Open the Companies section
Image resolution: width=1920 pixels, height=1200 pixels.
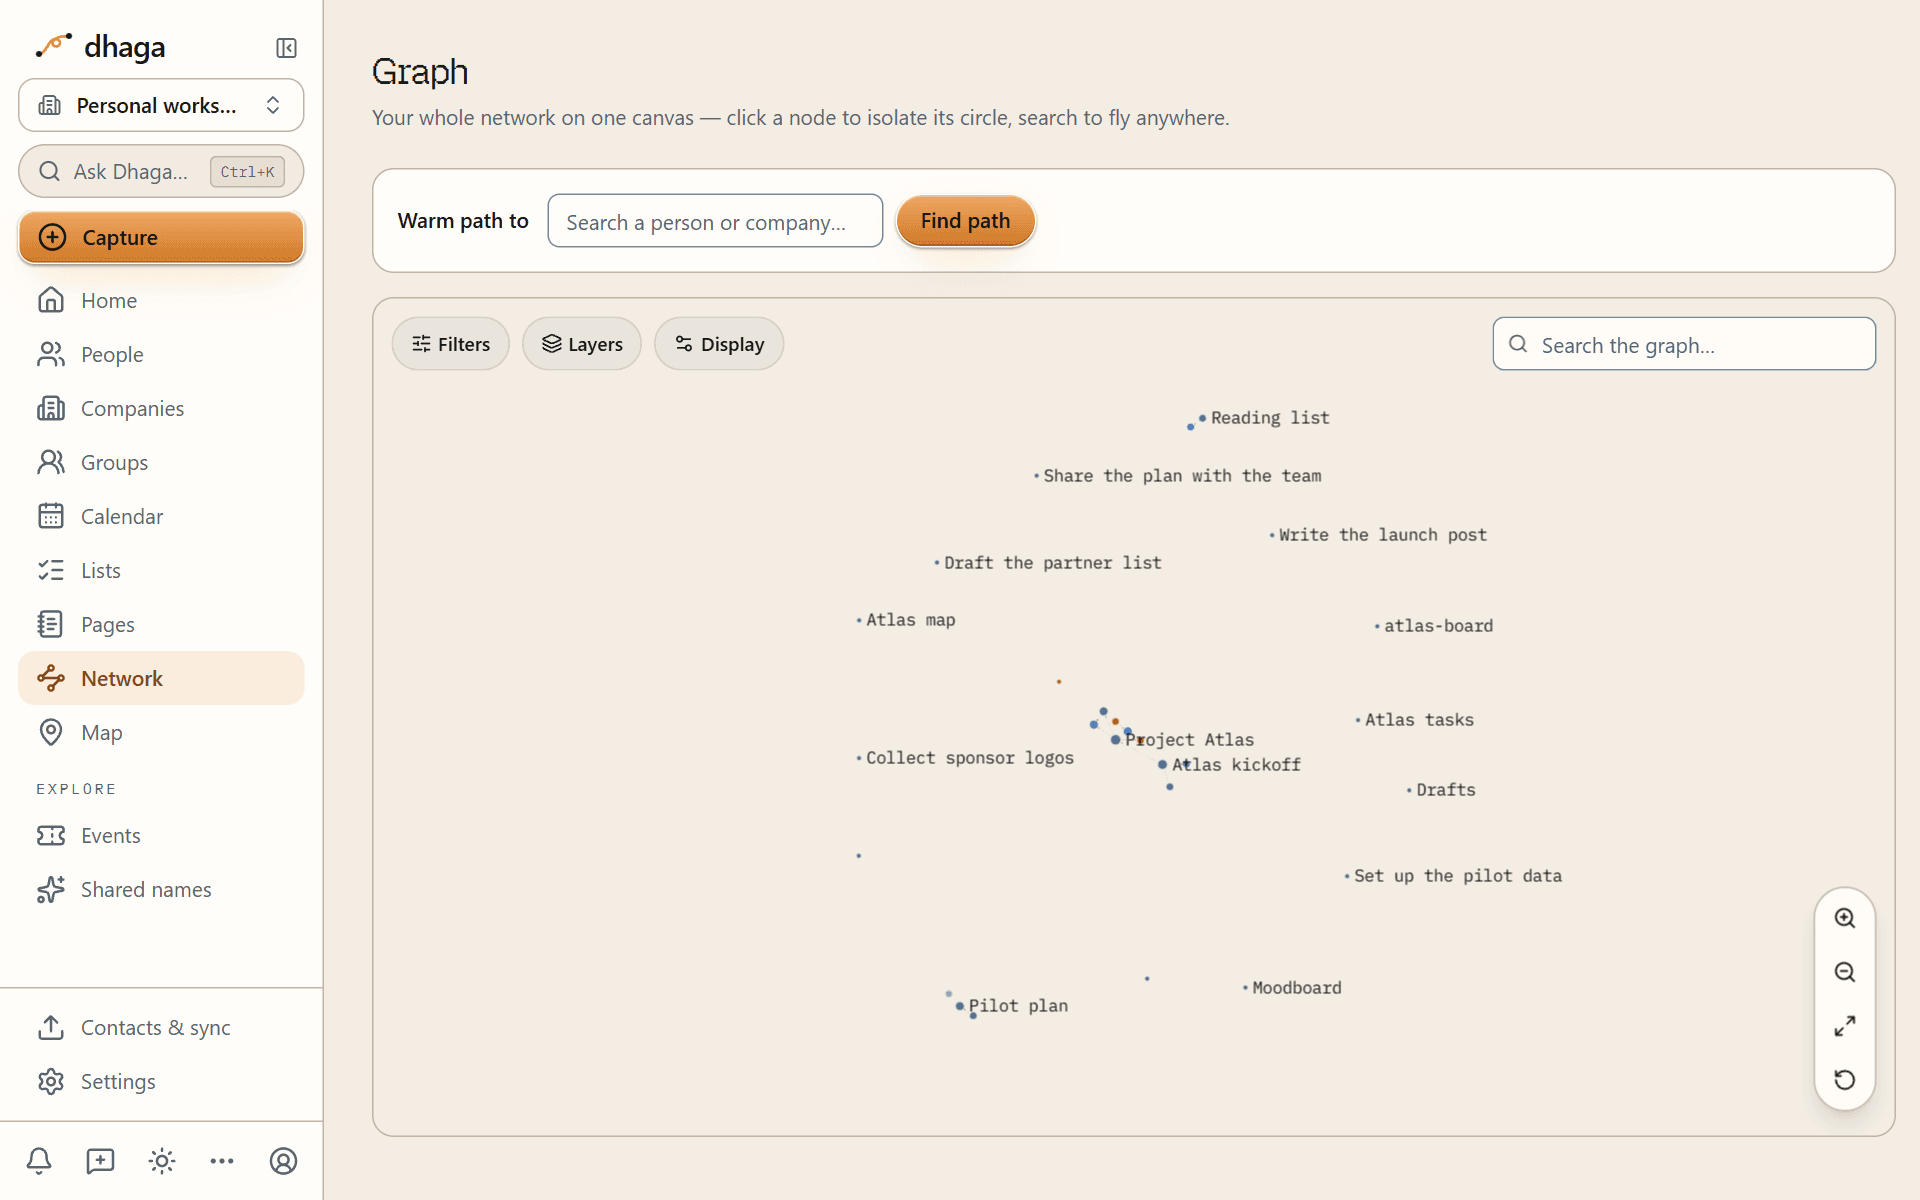coord(161,408)
